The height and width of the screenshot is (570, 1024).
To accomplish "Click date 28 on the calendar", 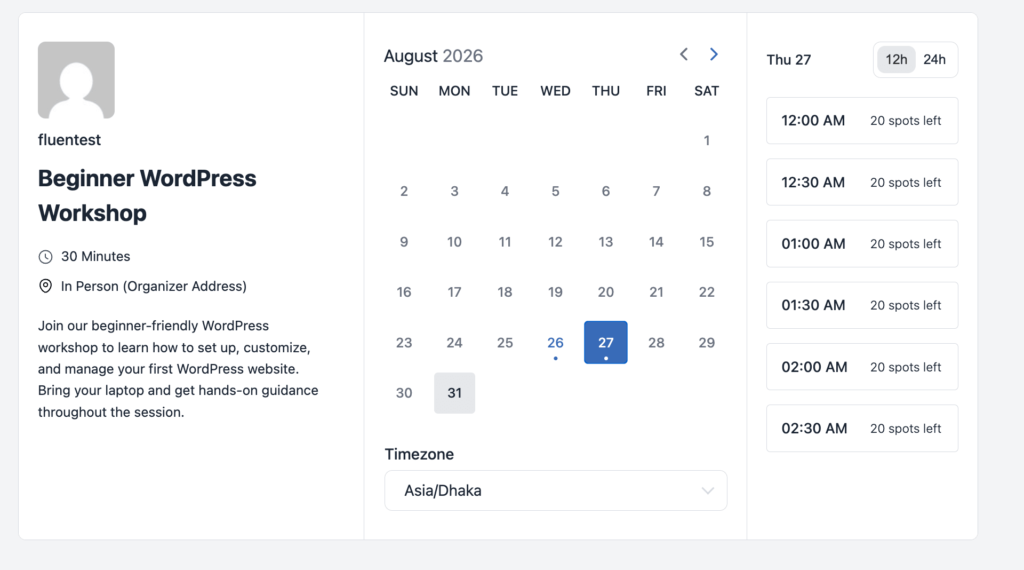I will click(x=656, y=343).
